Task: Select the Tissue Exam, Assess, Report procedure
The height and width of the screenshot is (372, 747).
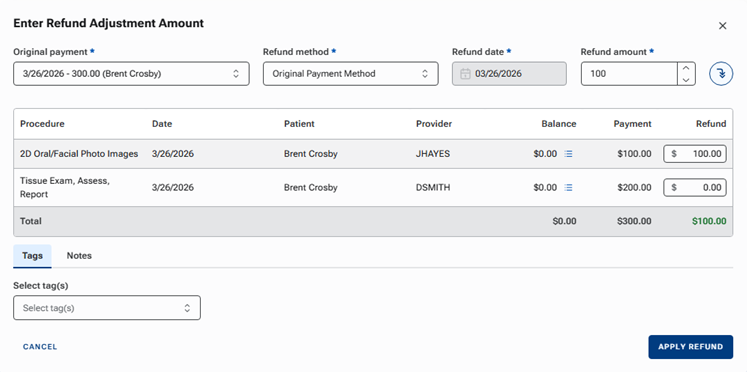Action: tap(65, 188)
